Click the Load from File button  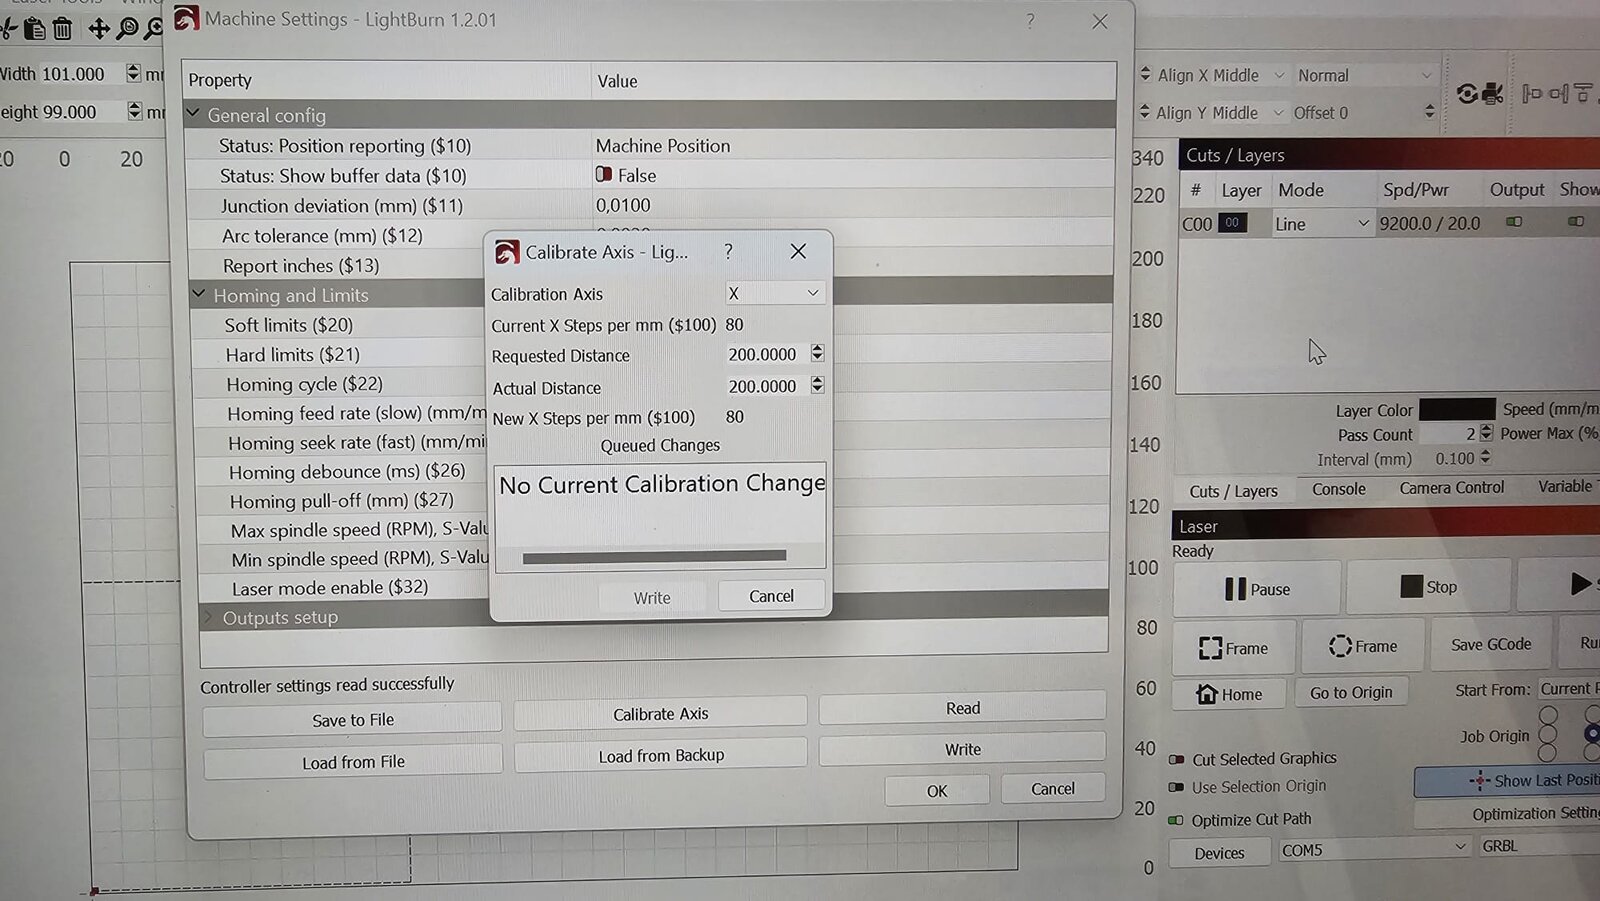(353, 762)
